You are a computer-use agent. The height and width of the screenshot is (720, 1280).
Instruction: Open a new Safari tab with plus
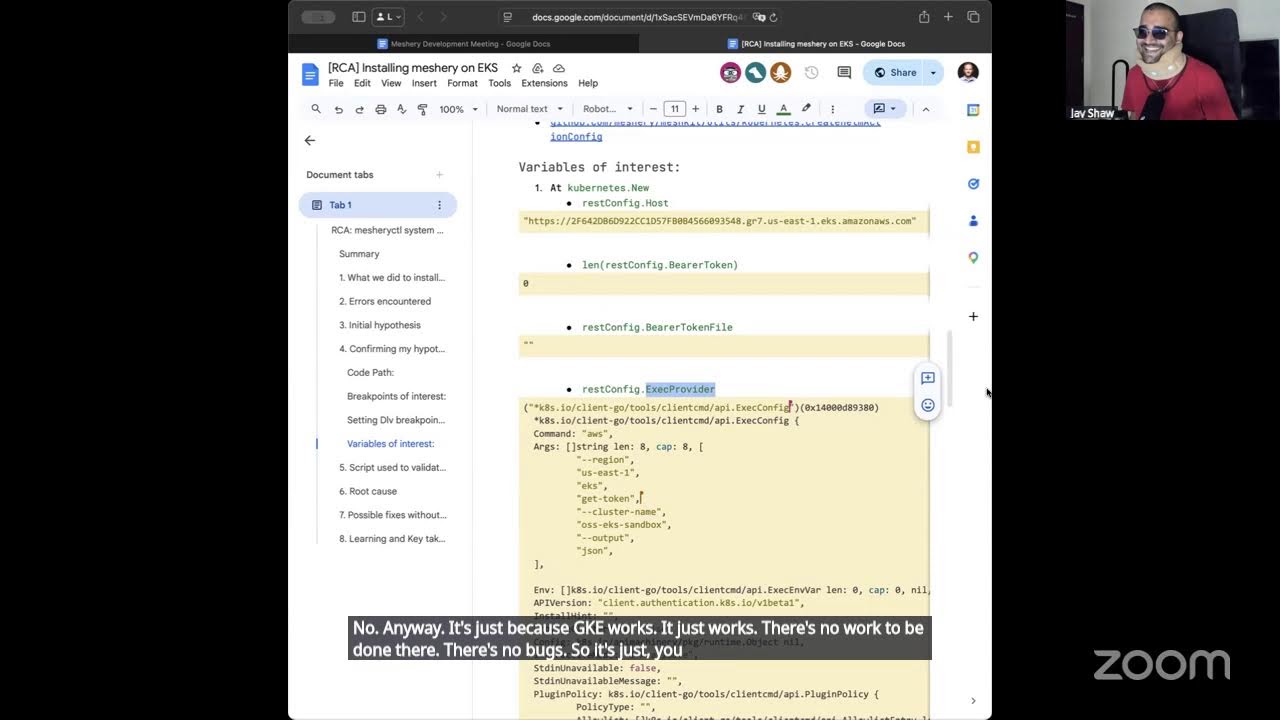point(948,17)
